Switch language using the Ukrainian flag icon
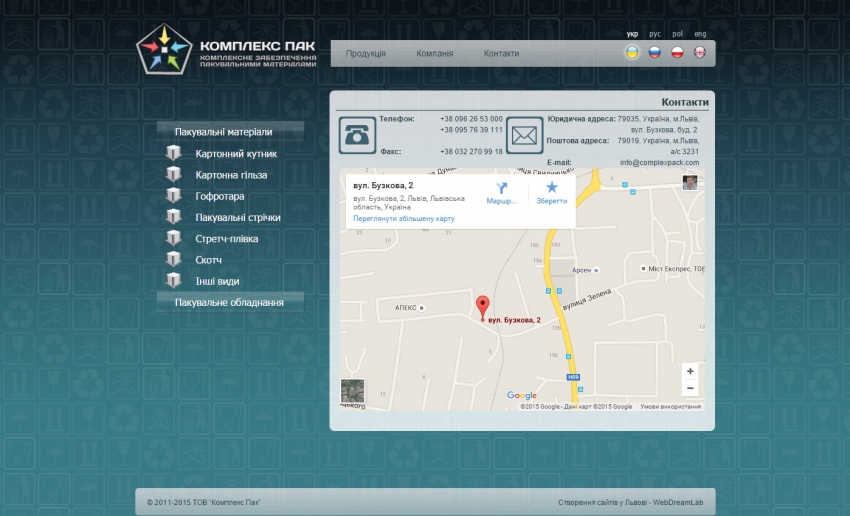This screenshot has height=516, width=850. (x=632, y=52)
